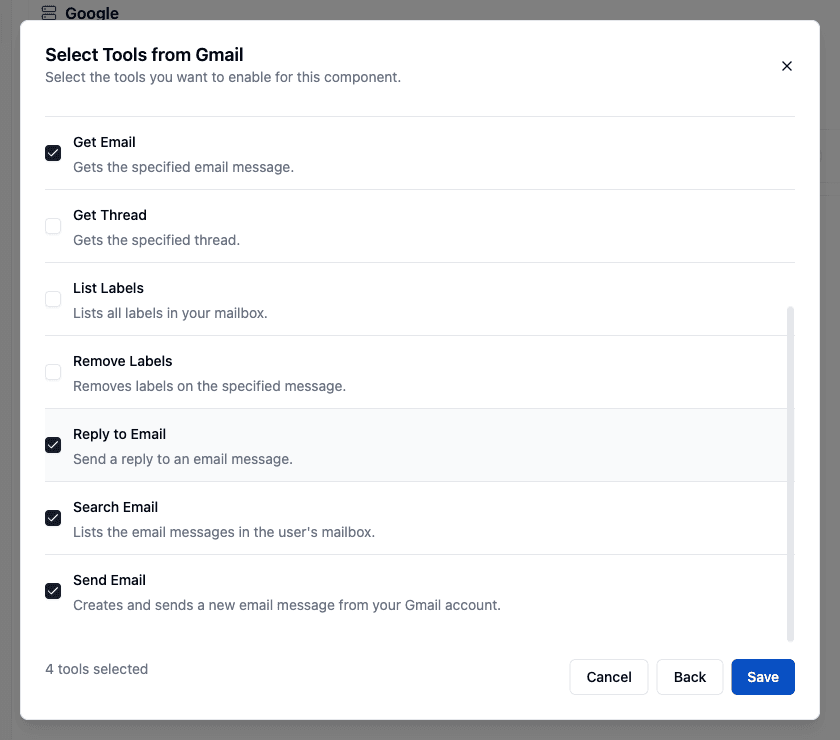This screenshot has height=740, width=840.
Task: Enable the List Labels tool checkbox
Action: [x=53, y=299]
